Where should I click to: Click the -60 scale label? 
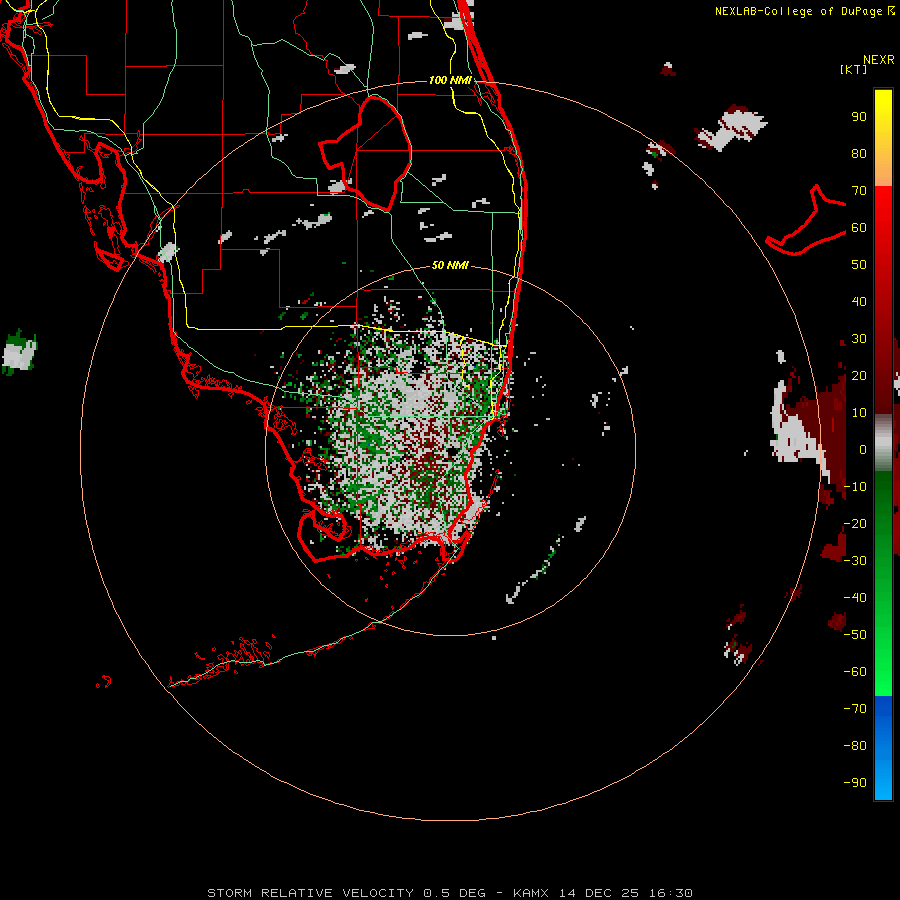point(855,672)
